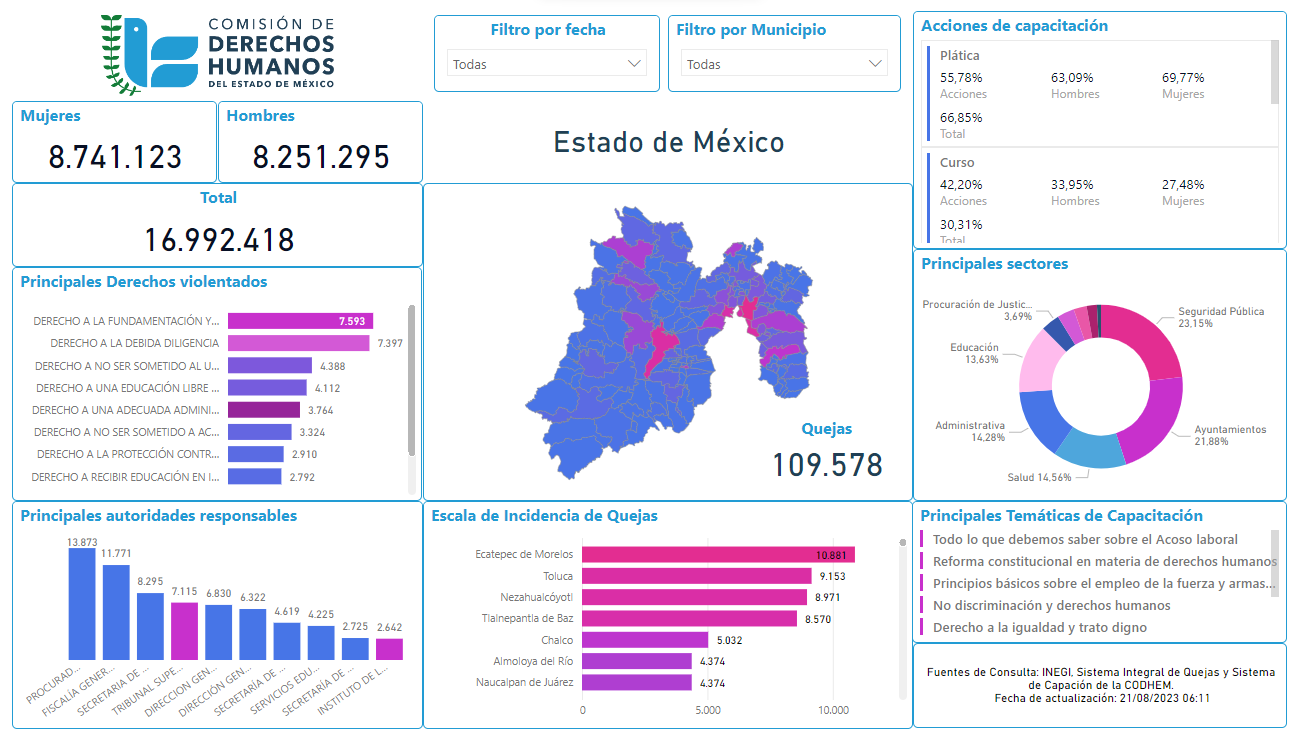Expand the Filtro por Municipio dropdown
This screenshot has width=1299, height=736.
click(784, 64)
